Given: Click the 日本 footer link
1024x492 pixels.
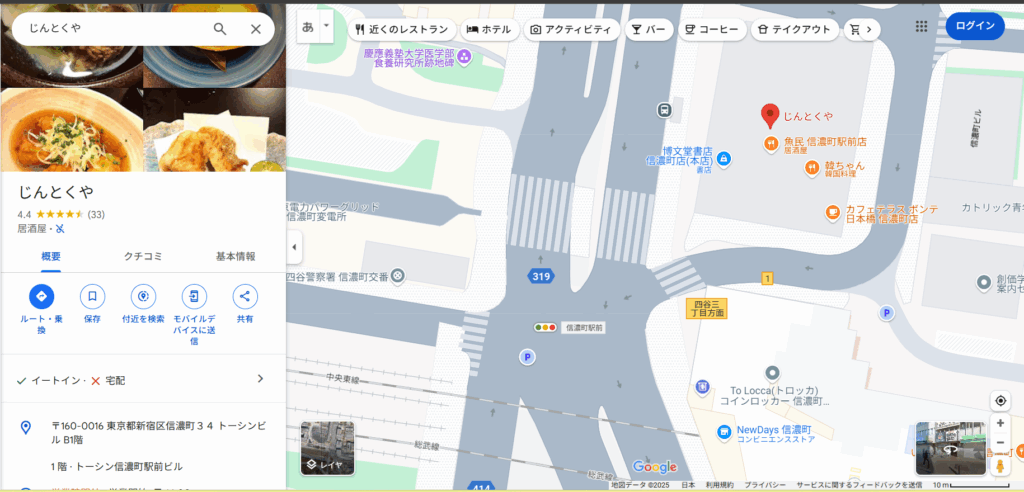Looking at the screenshot, I should (688, 485).
